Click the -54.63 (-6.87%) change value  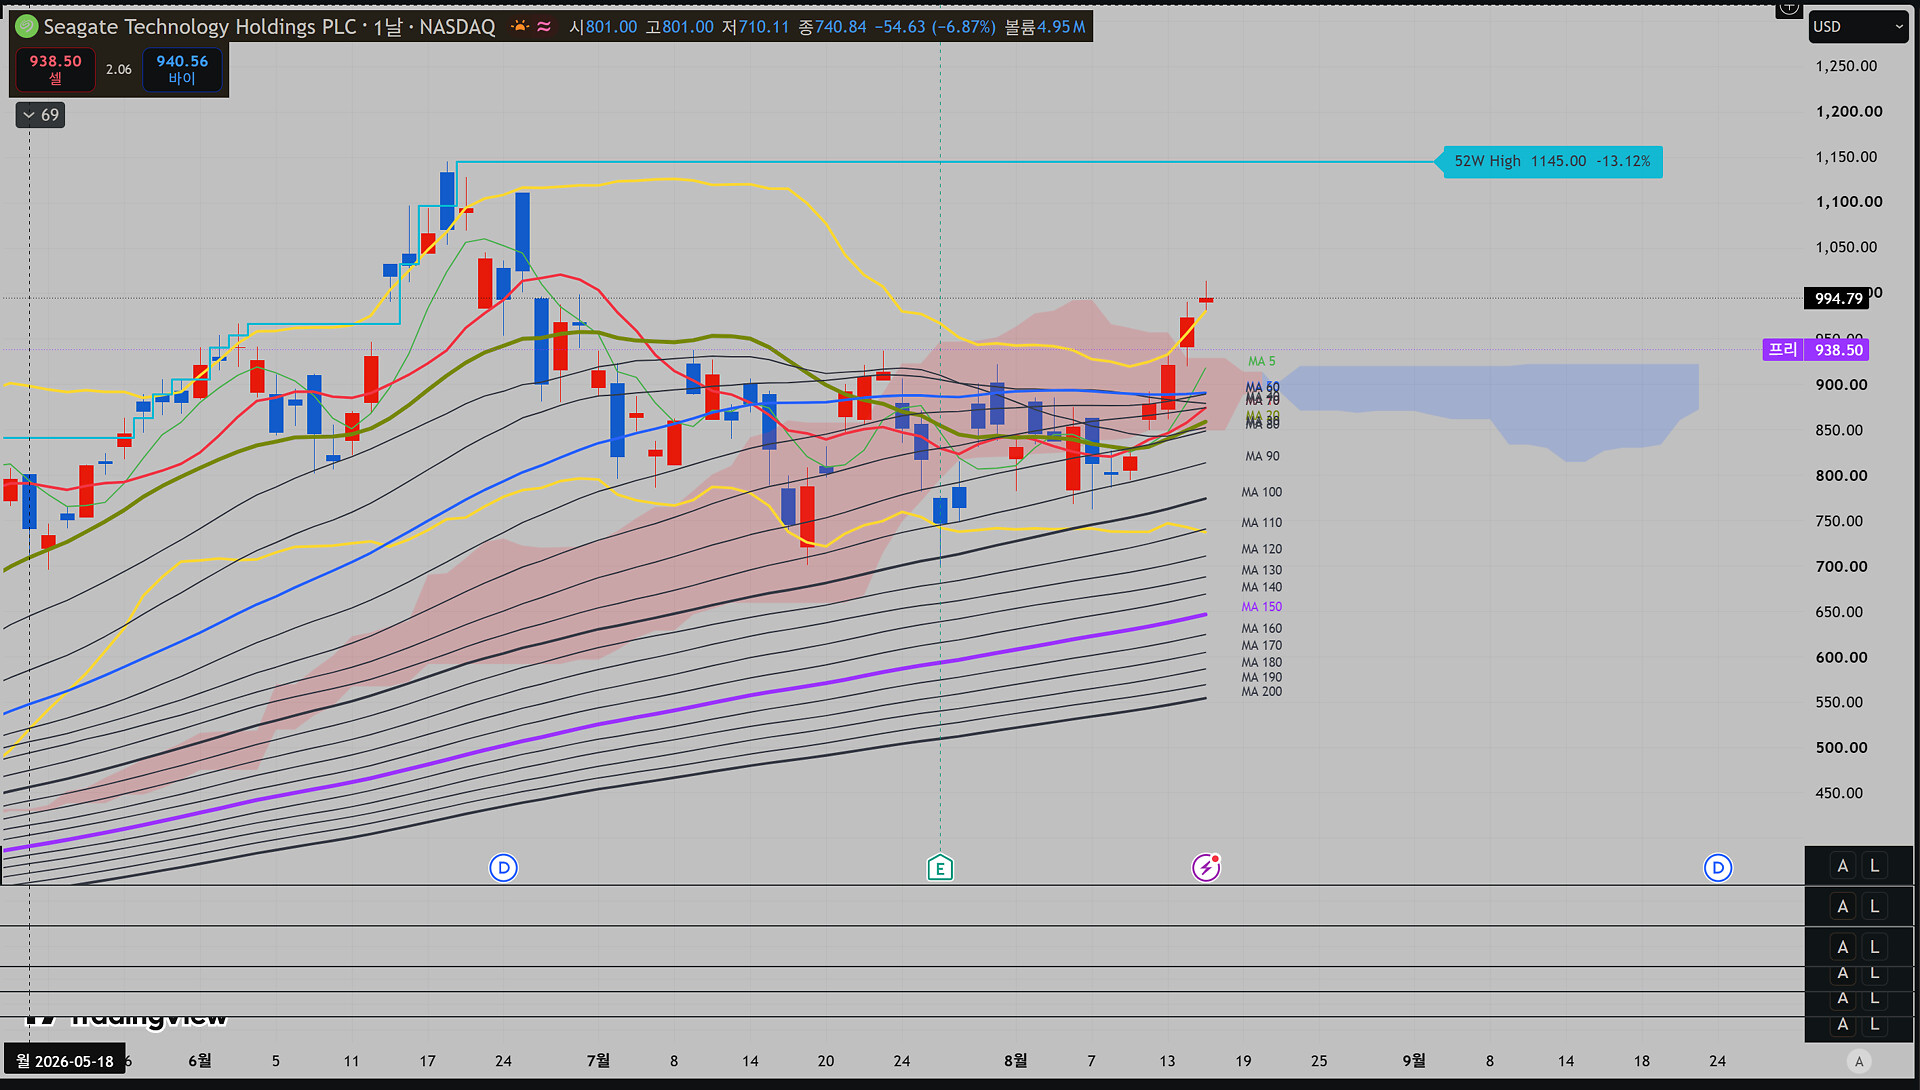[935, 27]
